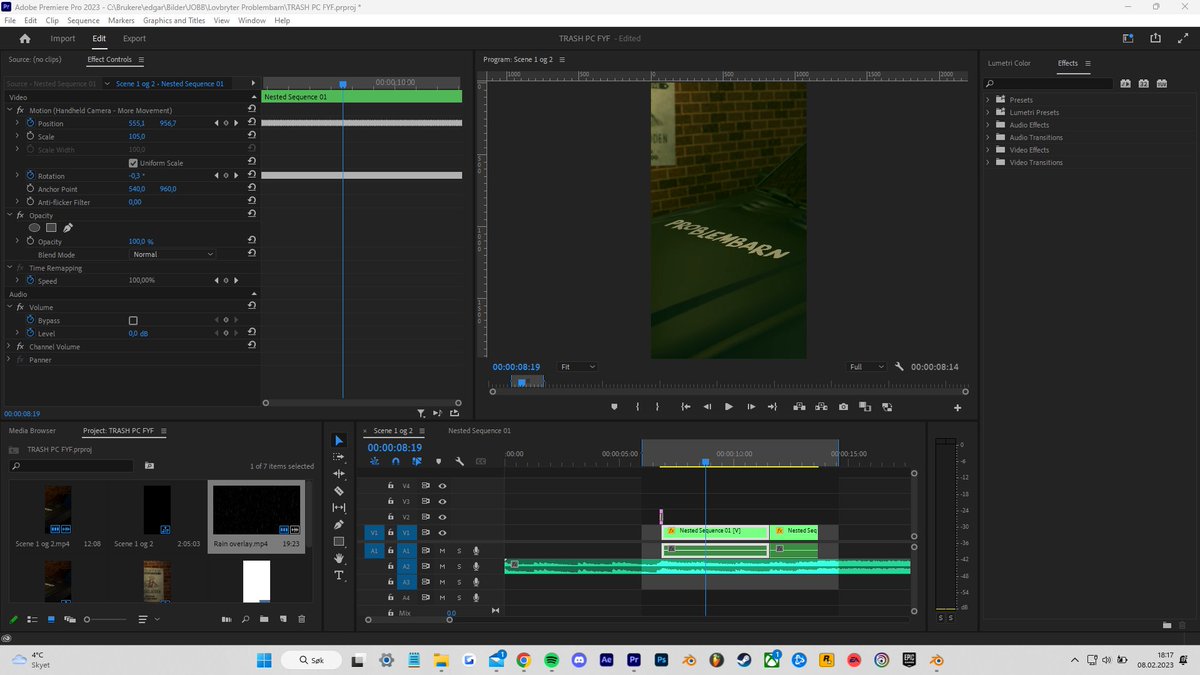
Task: Open Nested Sequence 01 timeline tab
Action: coord(479,430)
